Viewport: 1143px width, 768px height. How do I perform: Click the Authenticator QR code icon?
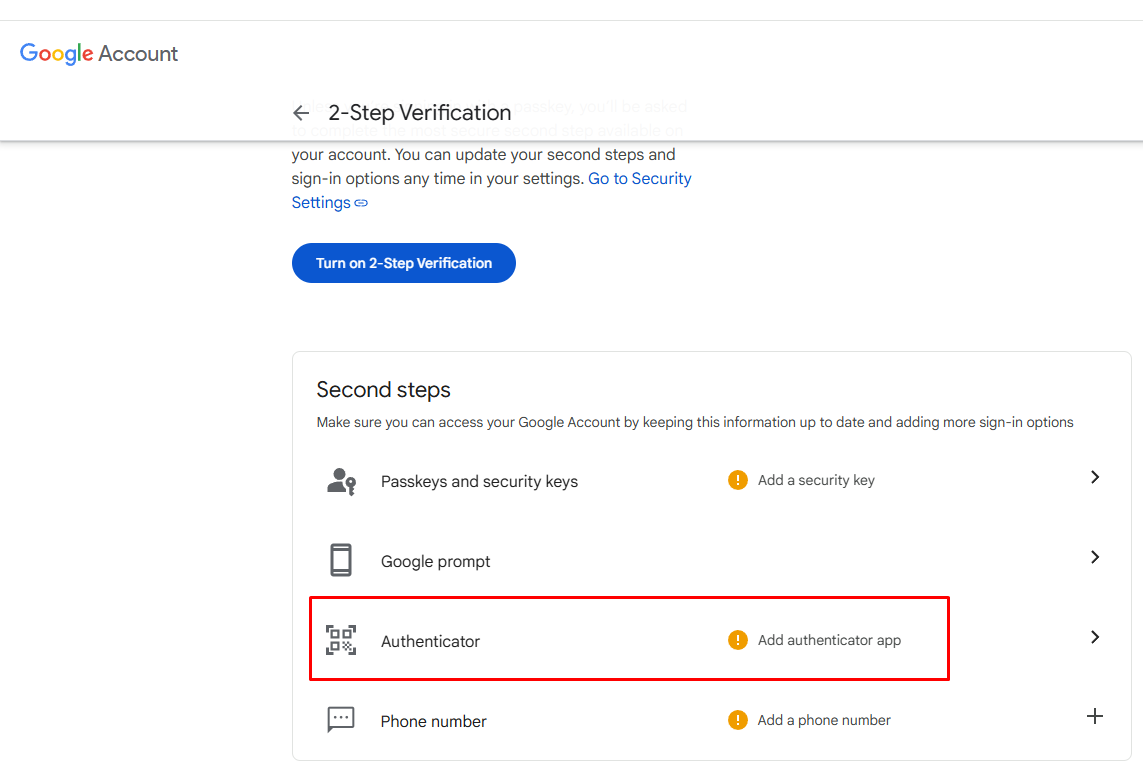(341, 640)
